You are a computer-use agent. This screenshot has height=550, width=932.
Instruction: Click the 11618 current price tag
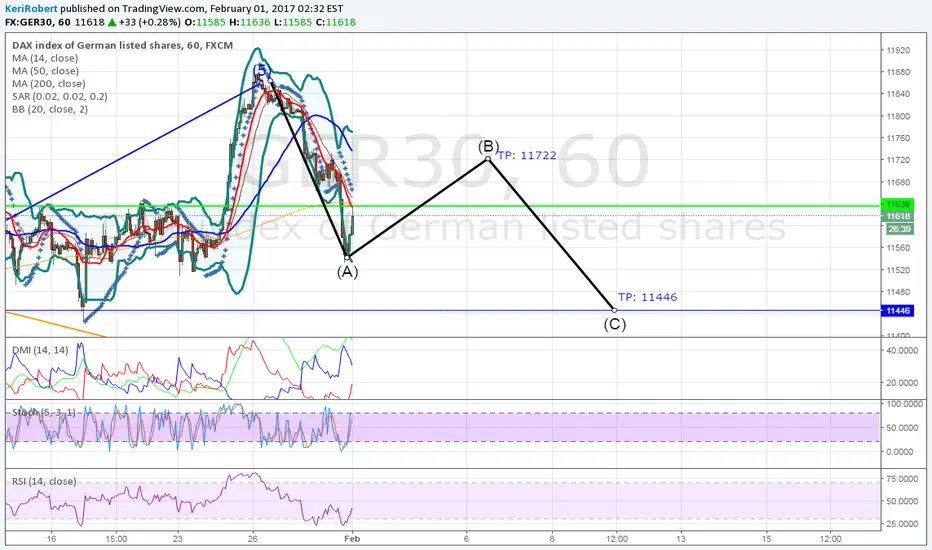click(x=898, y=216)
